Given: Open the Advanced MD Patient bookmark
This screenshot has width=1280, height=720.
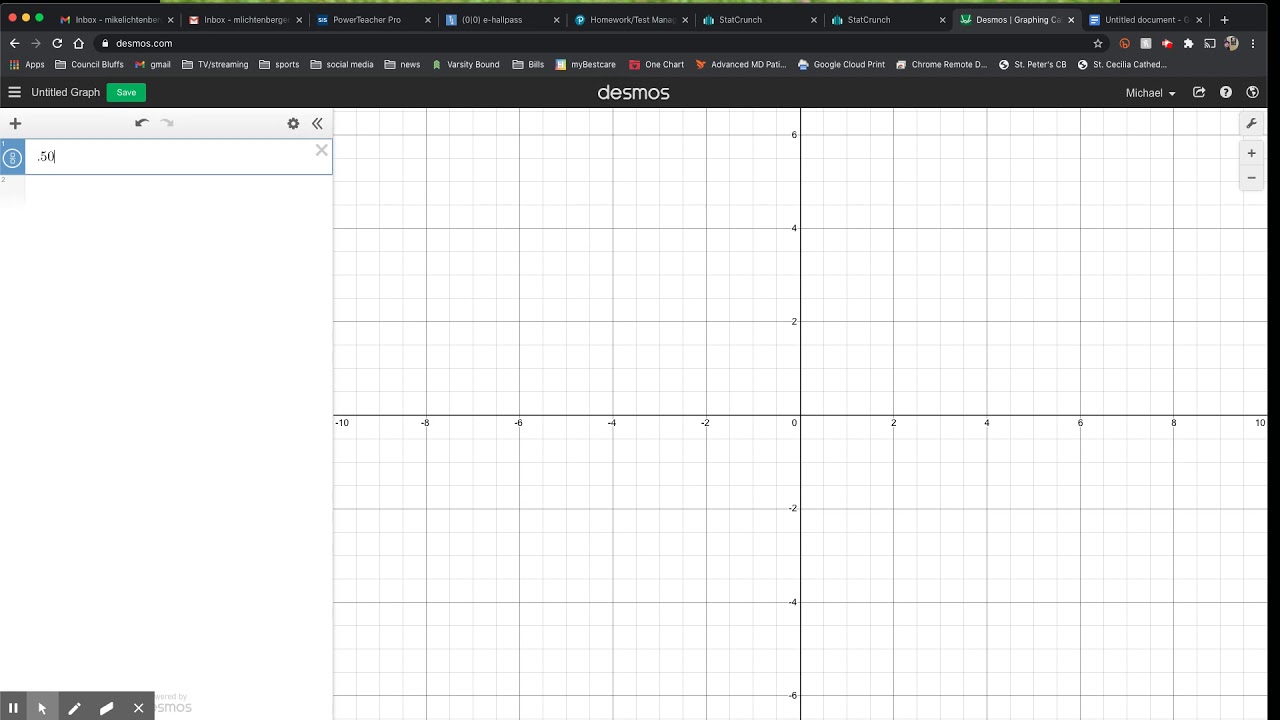Looking at the screenshot, I should [741, 65].
